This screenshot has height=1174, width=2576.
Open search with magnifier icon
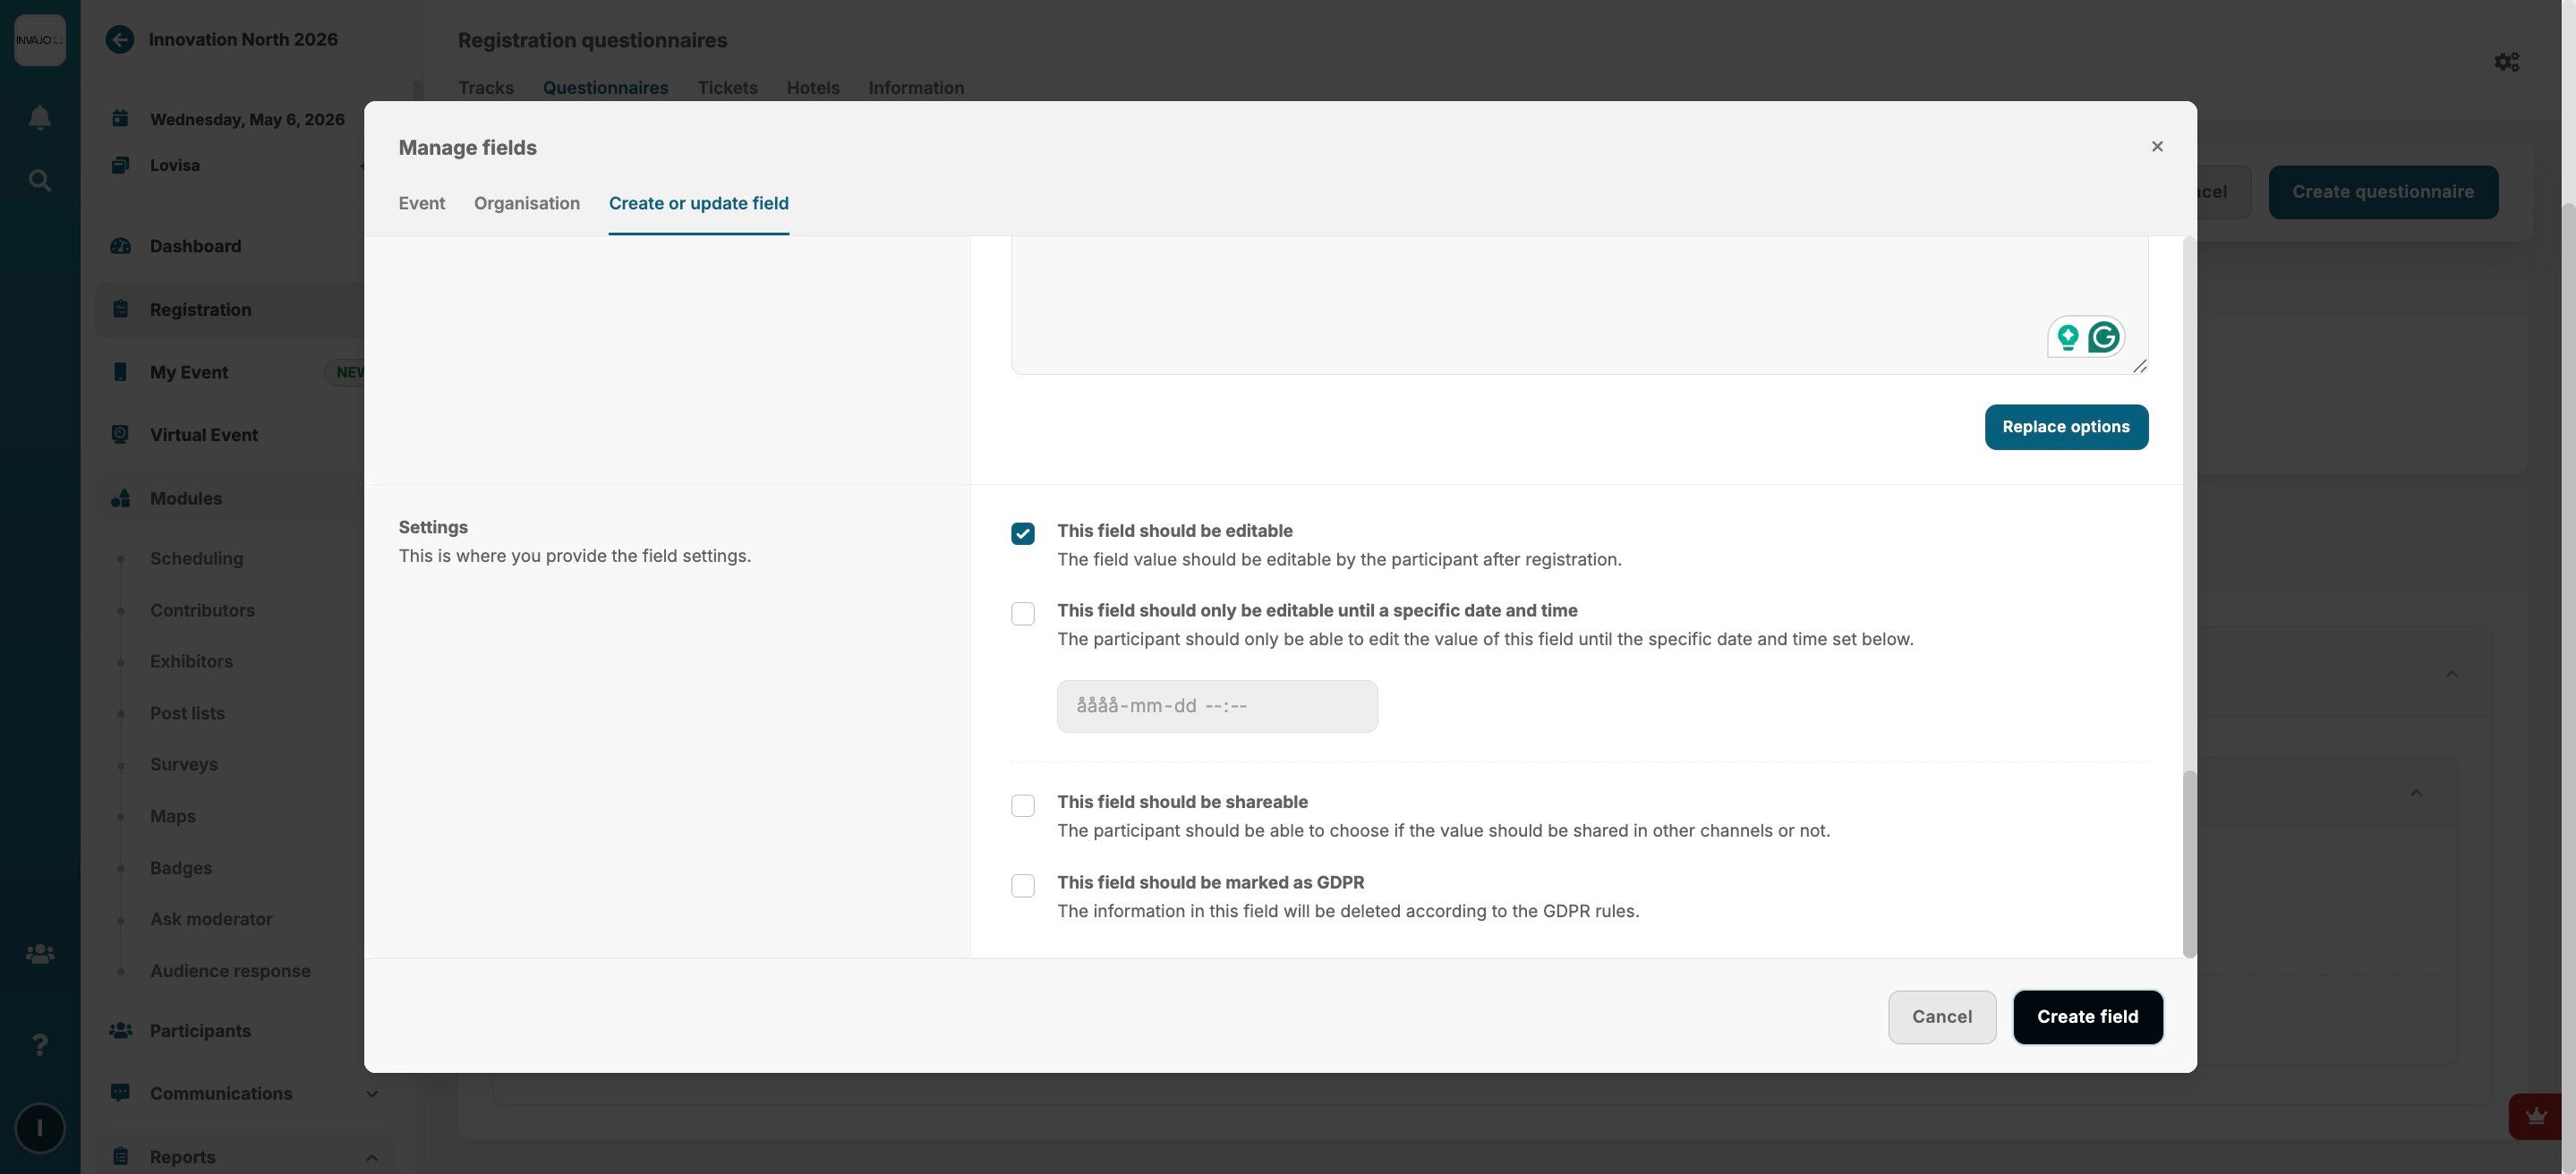click(39, 180)
